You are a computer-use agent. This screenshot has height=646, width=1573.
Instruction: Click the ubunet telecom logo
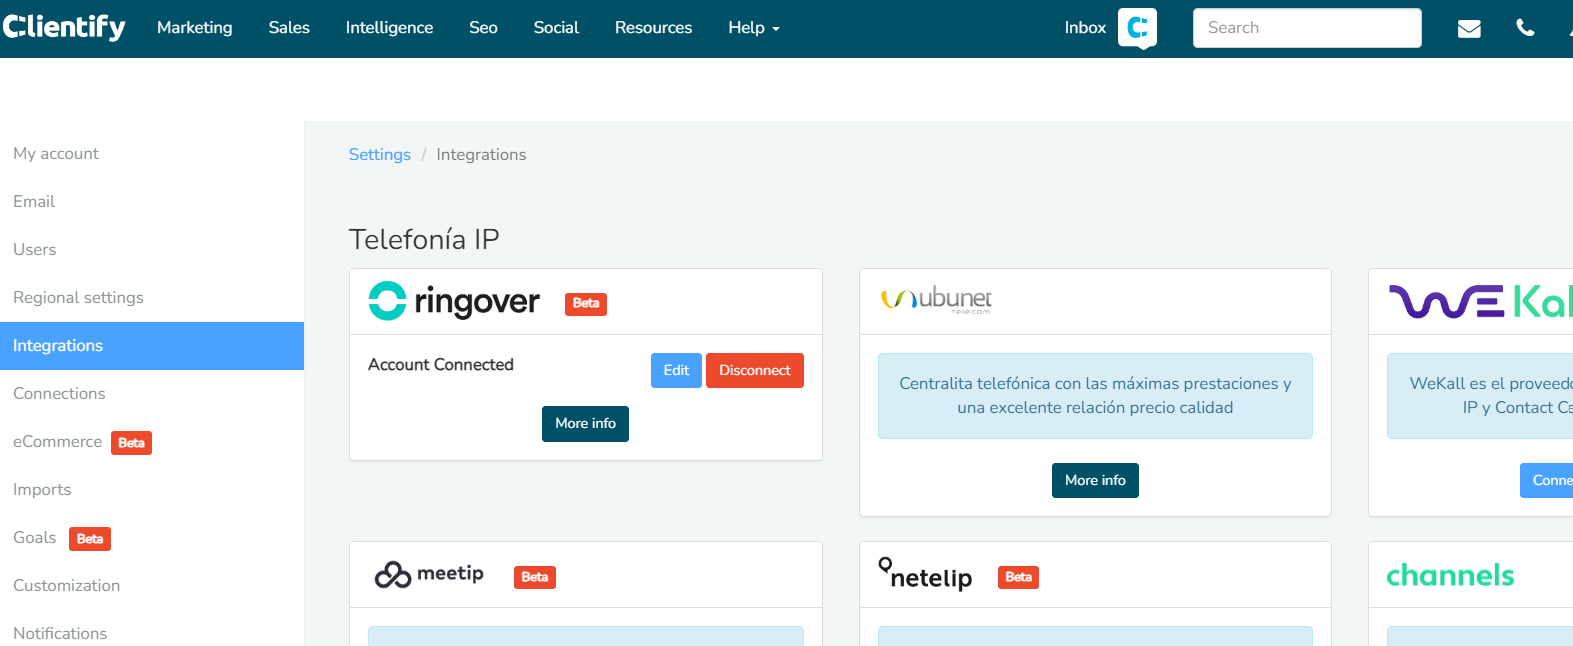(936, 299)
